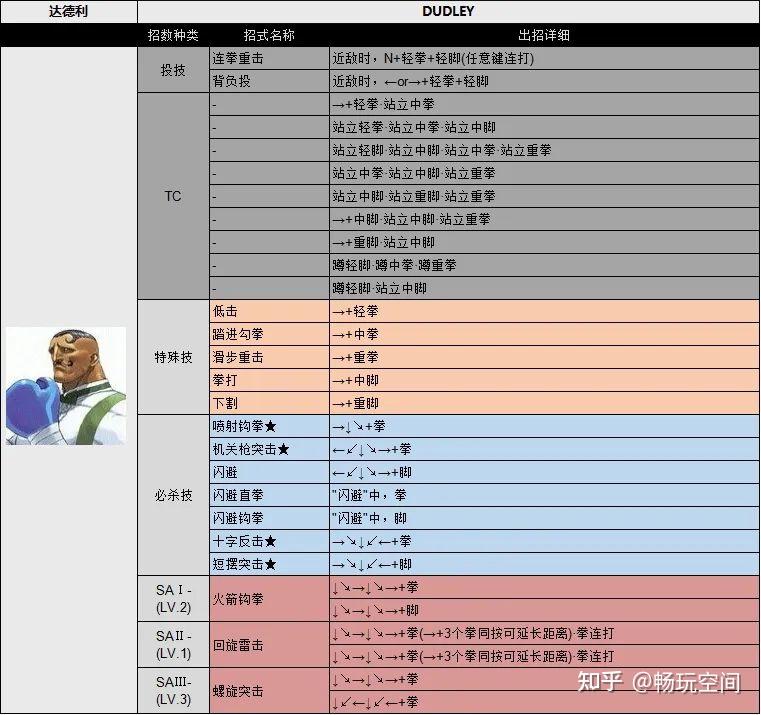Image resolution: width=761 pixels, height=715 pixels.
Task: Click the TC category cell
Action: pyautogui.click(x=173, y=196)
